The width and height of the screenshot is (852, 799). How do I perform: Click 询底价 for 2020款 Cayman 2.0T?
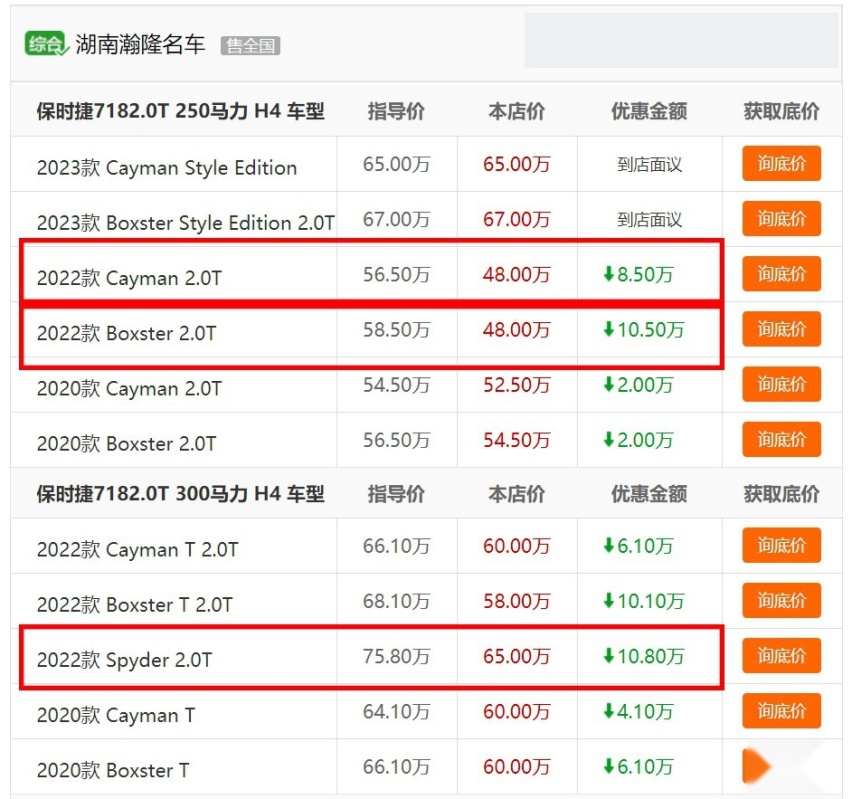(x=781, y=384)
